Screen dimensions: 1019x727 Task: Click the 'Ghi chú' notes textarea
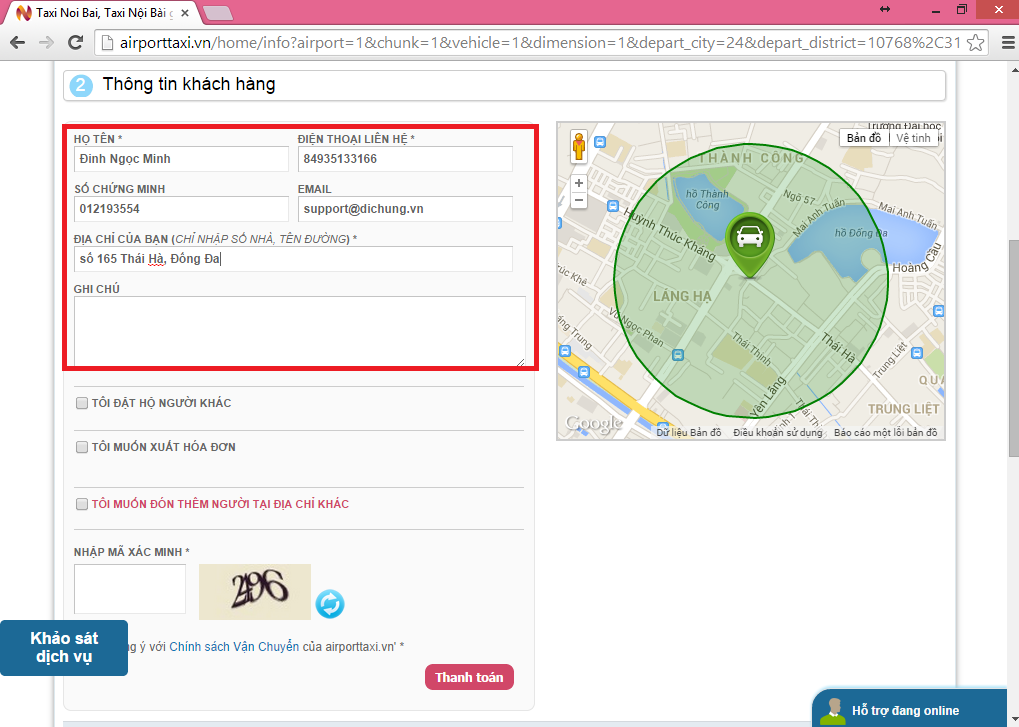click(x=299, y=331)
